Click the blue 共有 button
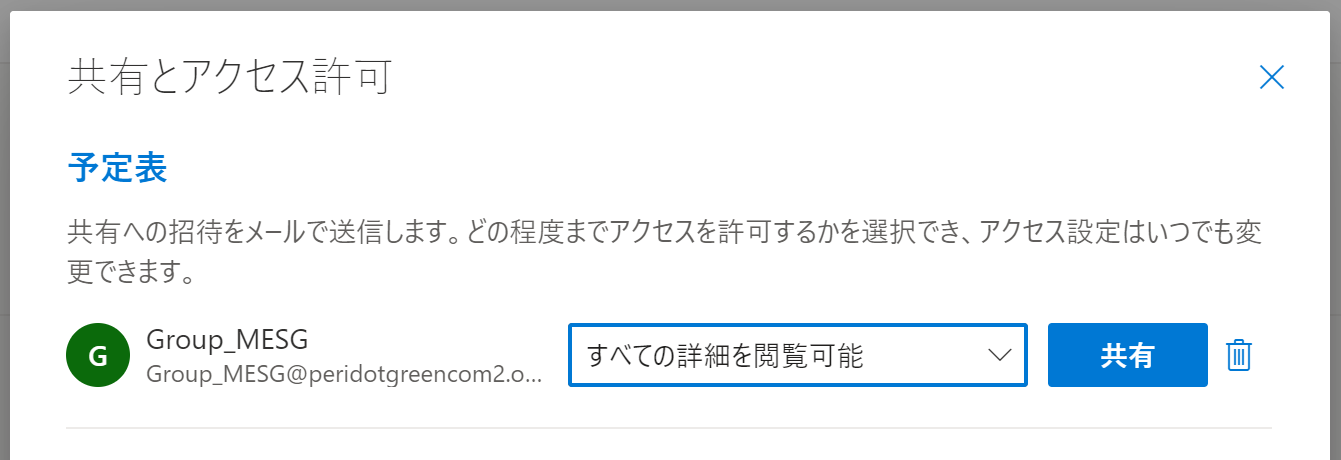 (x=1127, y=355)
